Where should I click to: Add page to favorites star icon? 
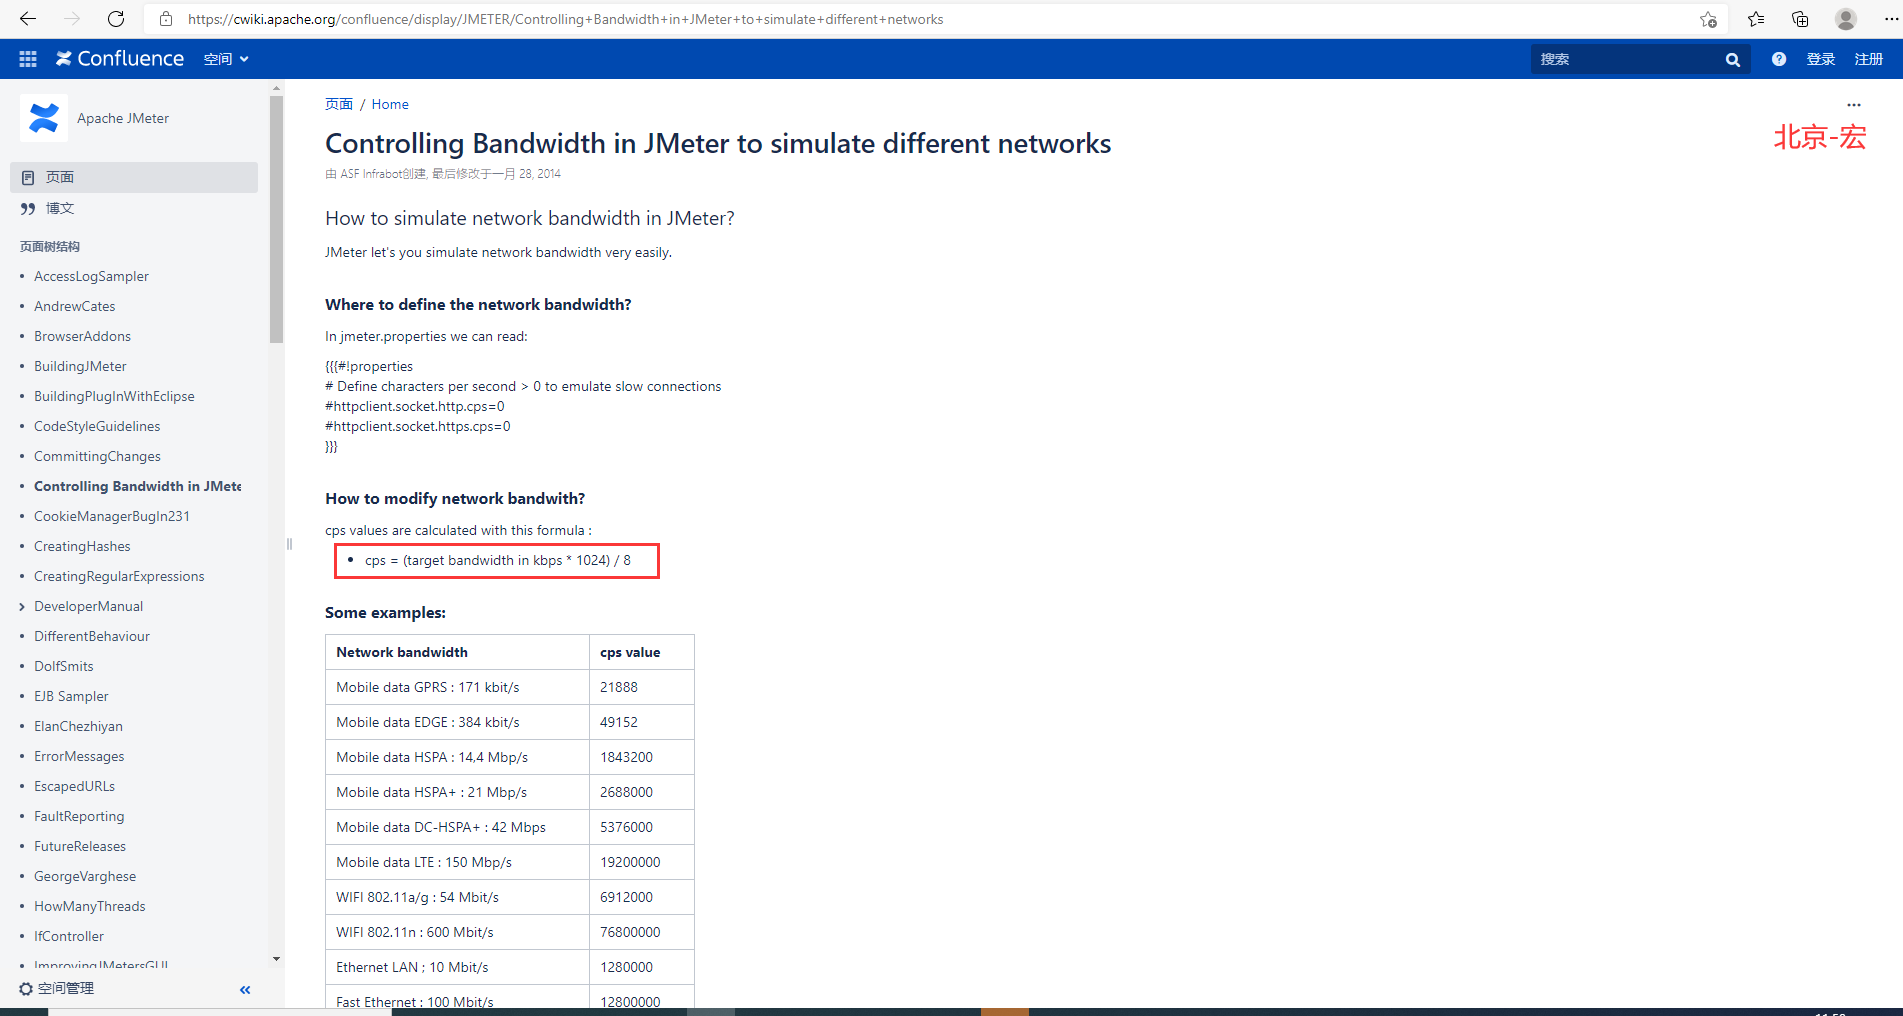(1708, 19)
